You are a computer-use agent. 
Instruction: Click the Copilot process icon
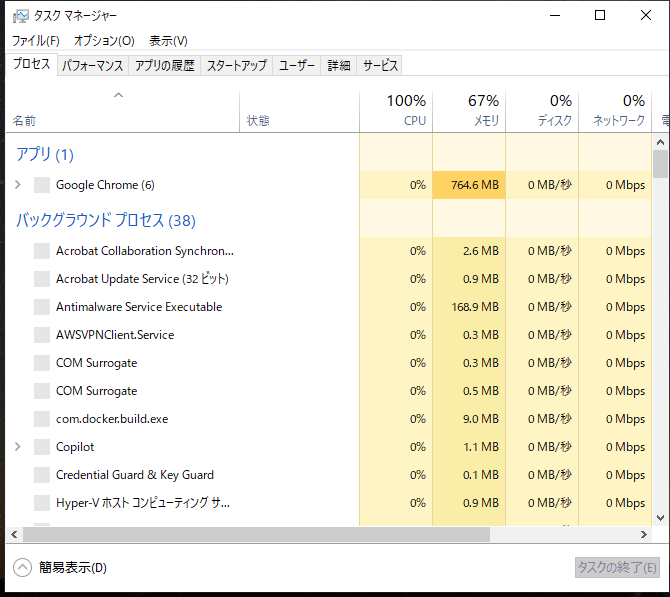point(41,447)
